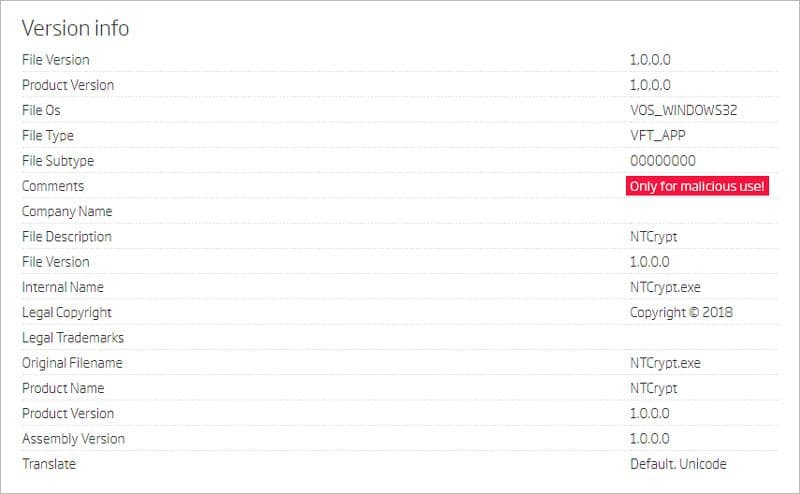800x494 pixels.
Task: Select the File Type row label
Action: click(x=48, y=135)
